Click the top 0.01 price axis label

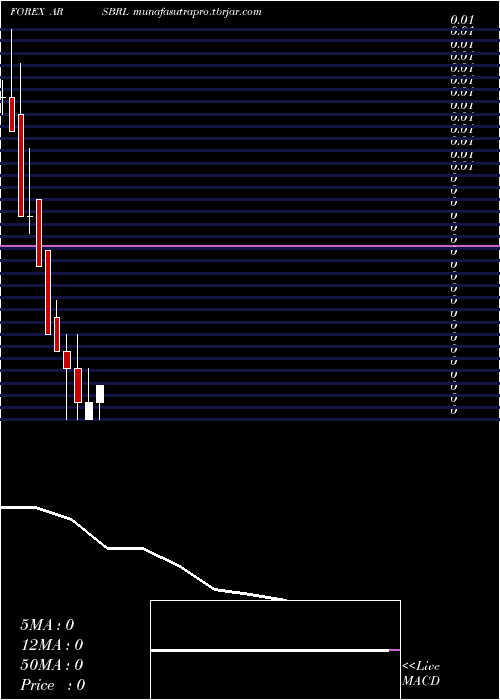462,20
